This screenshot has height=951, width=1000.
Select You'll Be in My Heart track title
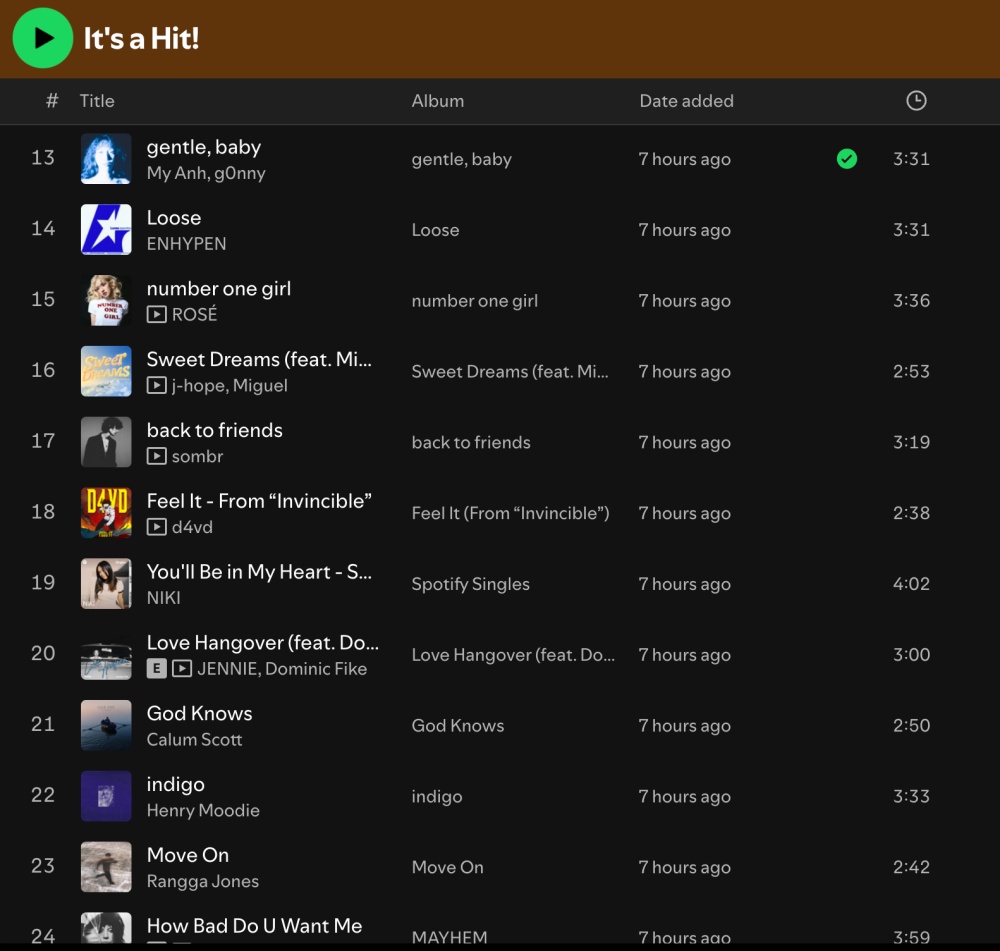[x=259, y=572]
